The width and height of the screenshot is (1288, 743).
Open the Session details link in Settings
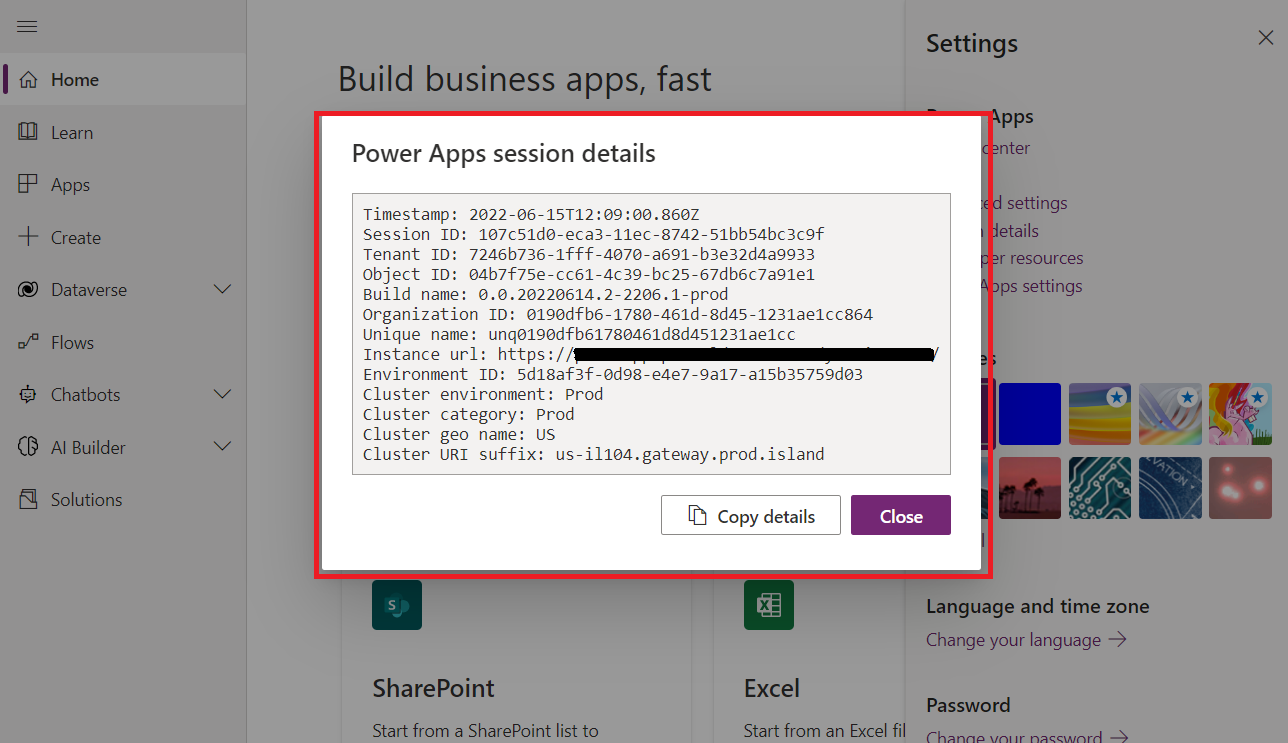pyautogui.click(x=1013, y=231)
